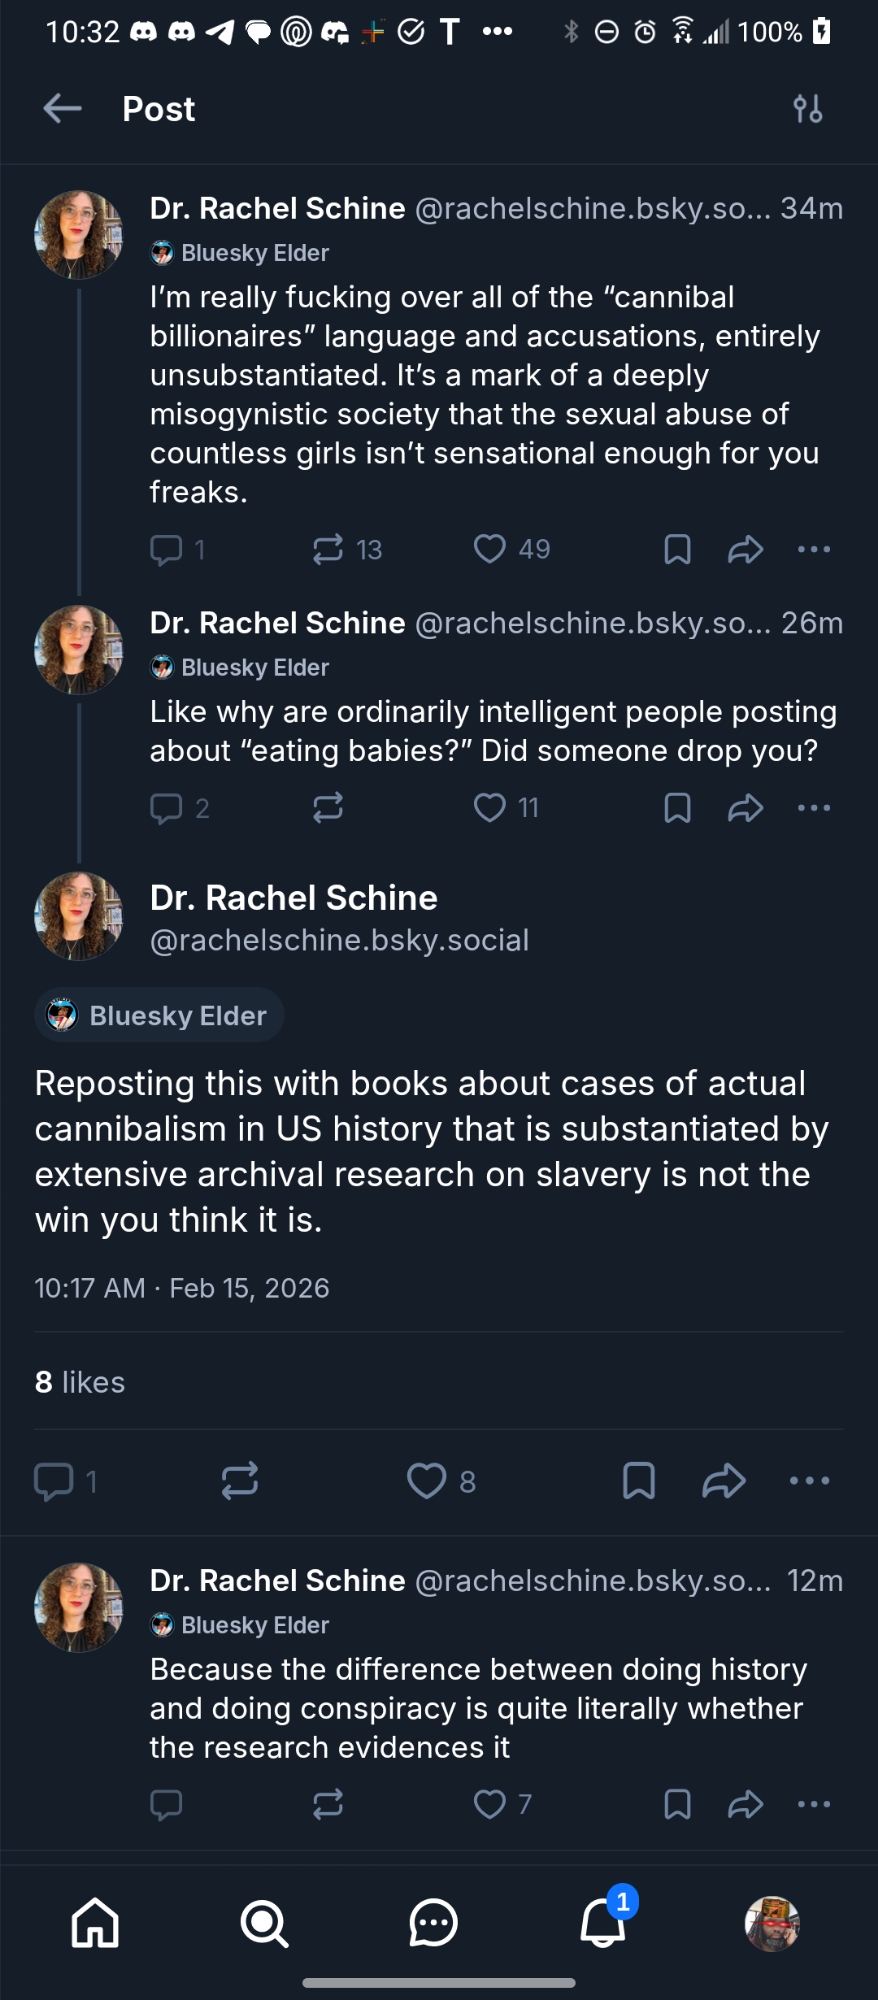The height and width of the screenshot is (2000, 878).
Task: Bookmark the main post
Action: tap(639, 1481)
